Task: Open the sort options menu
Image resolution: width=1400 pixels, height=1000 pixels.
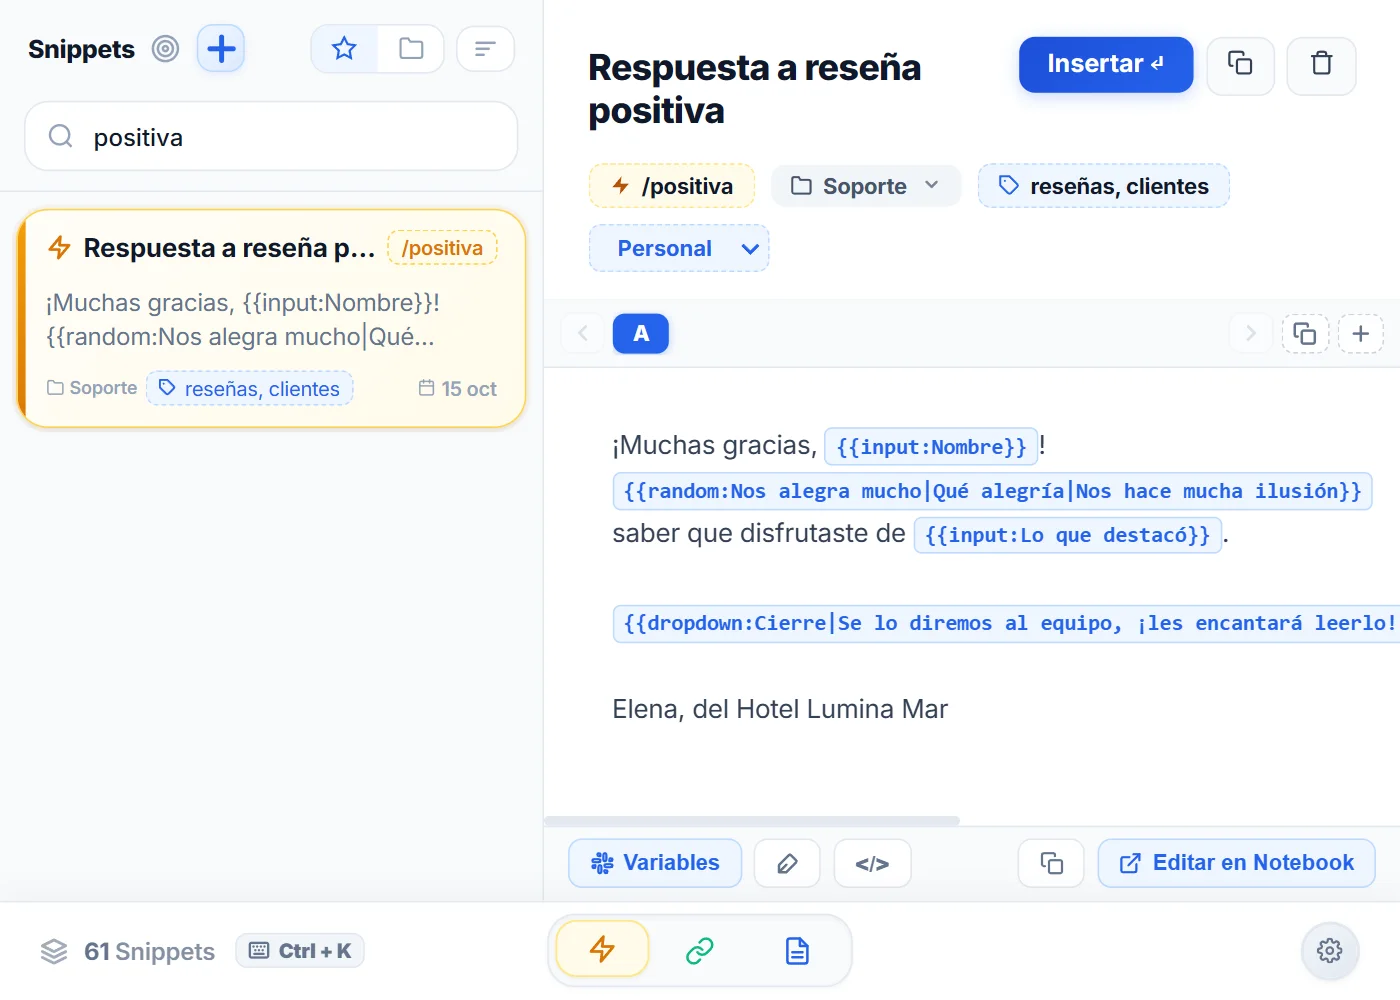Action: tap(485, 49)
